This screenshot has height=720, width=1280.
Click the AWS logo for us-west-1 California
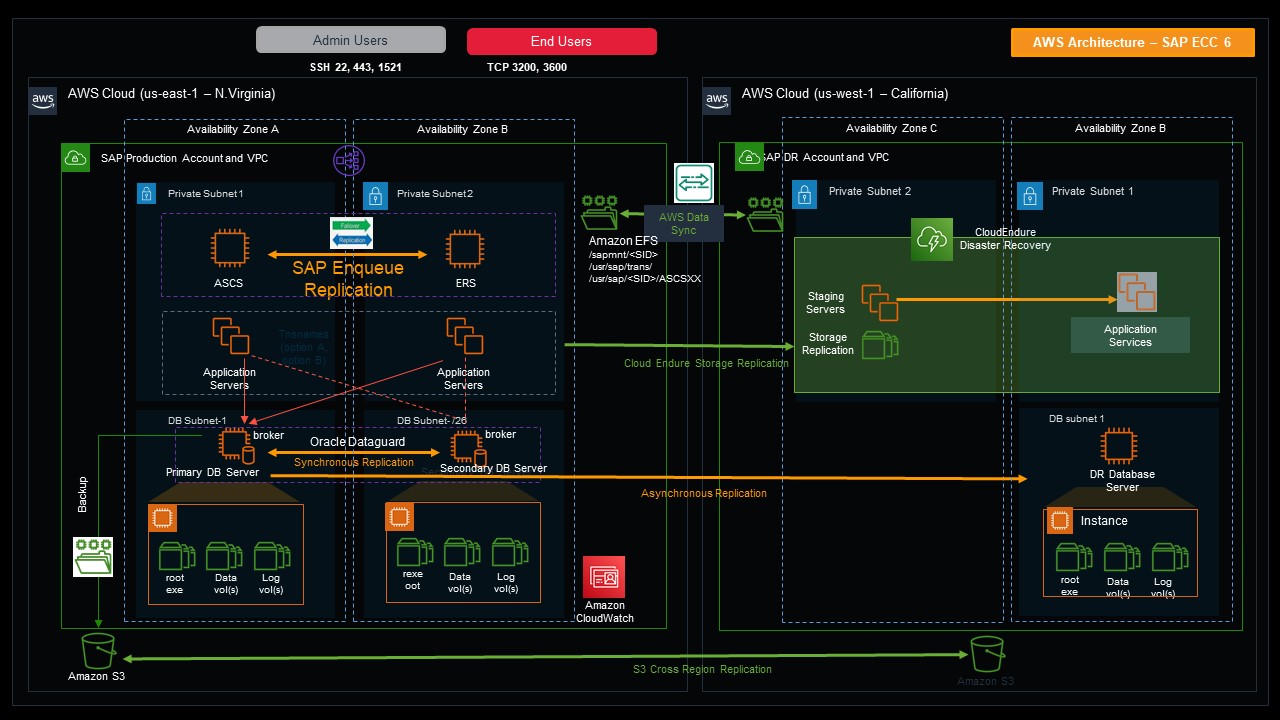pyautogui.click(x=716, y=99)
